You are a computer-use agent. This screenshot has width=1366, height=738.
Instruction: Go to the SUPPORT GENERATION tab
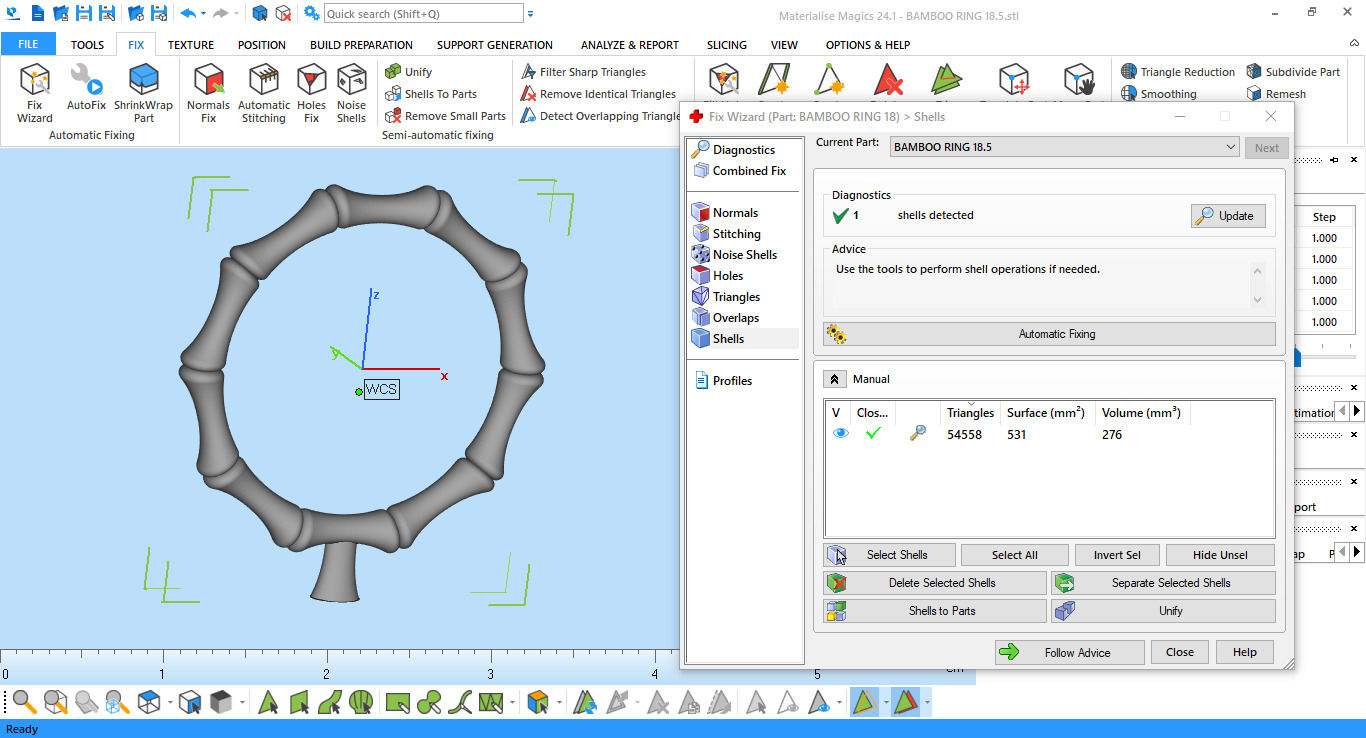tap(495, 45)
